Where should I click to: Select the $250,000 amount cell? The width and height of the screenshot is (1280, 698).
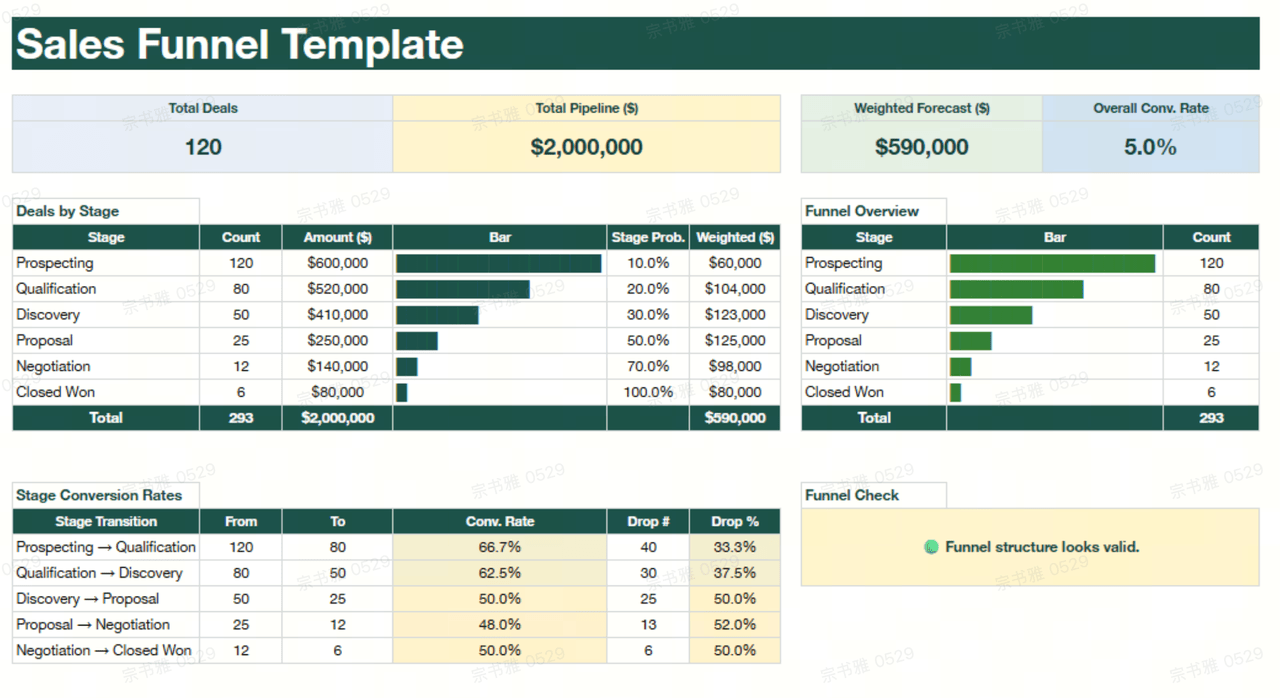338,341
